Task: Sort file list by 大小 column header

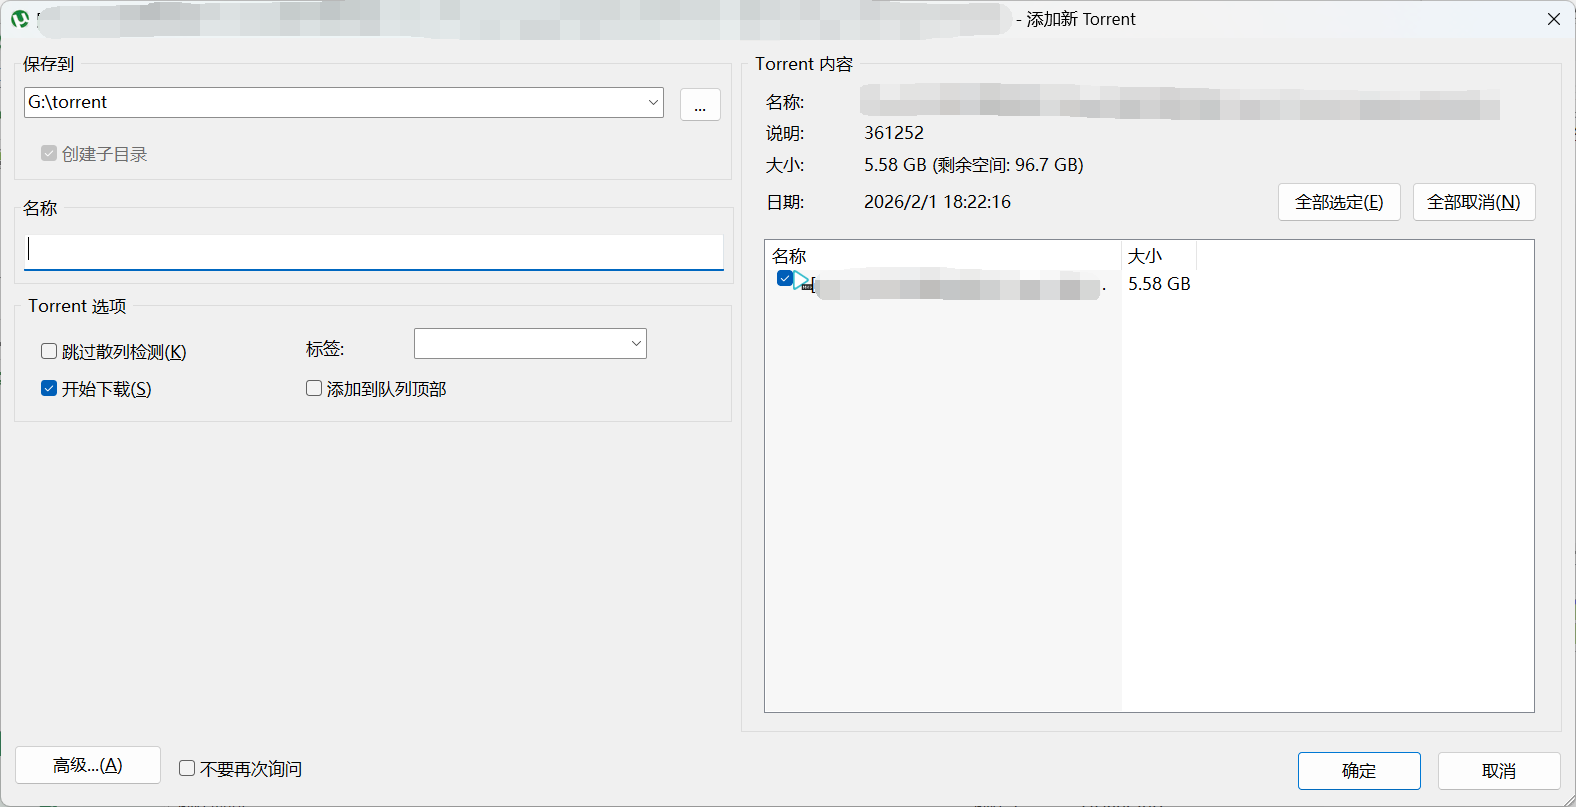Action: click(x=1158, y=256)
